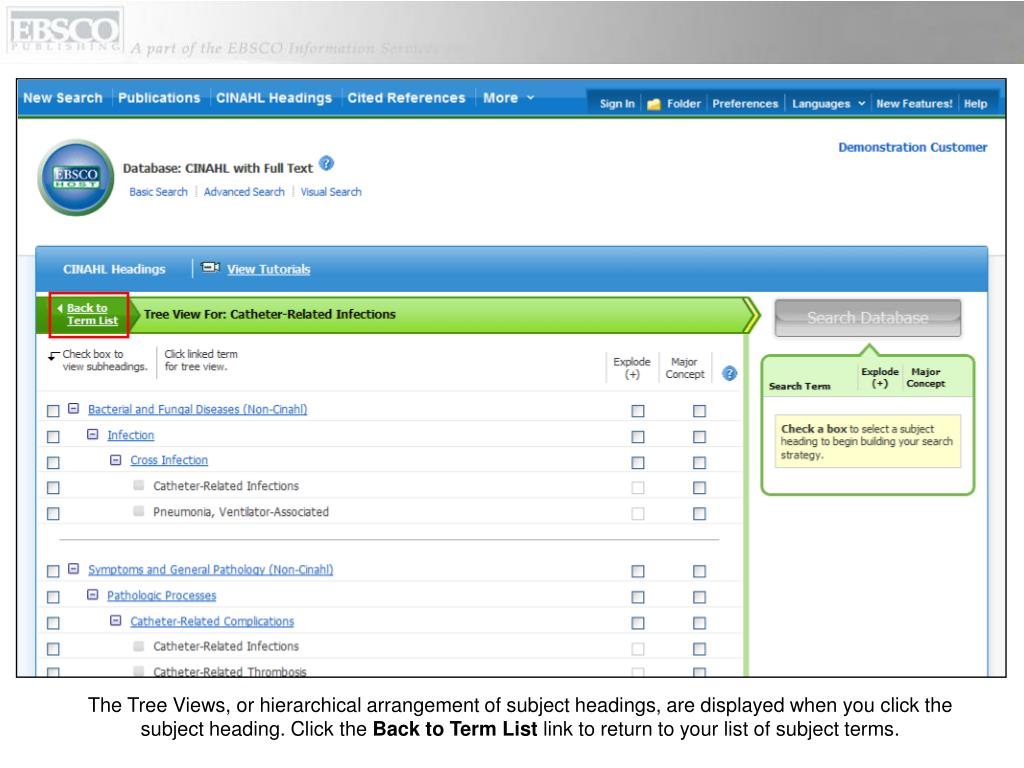Image resolution: width=1024 pixels, height=768 pixels.
Task: Open the More dropdown menu
Action: tap(508, 98)
